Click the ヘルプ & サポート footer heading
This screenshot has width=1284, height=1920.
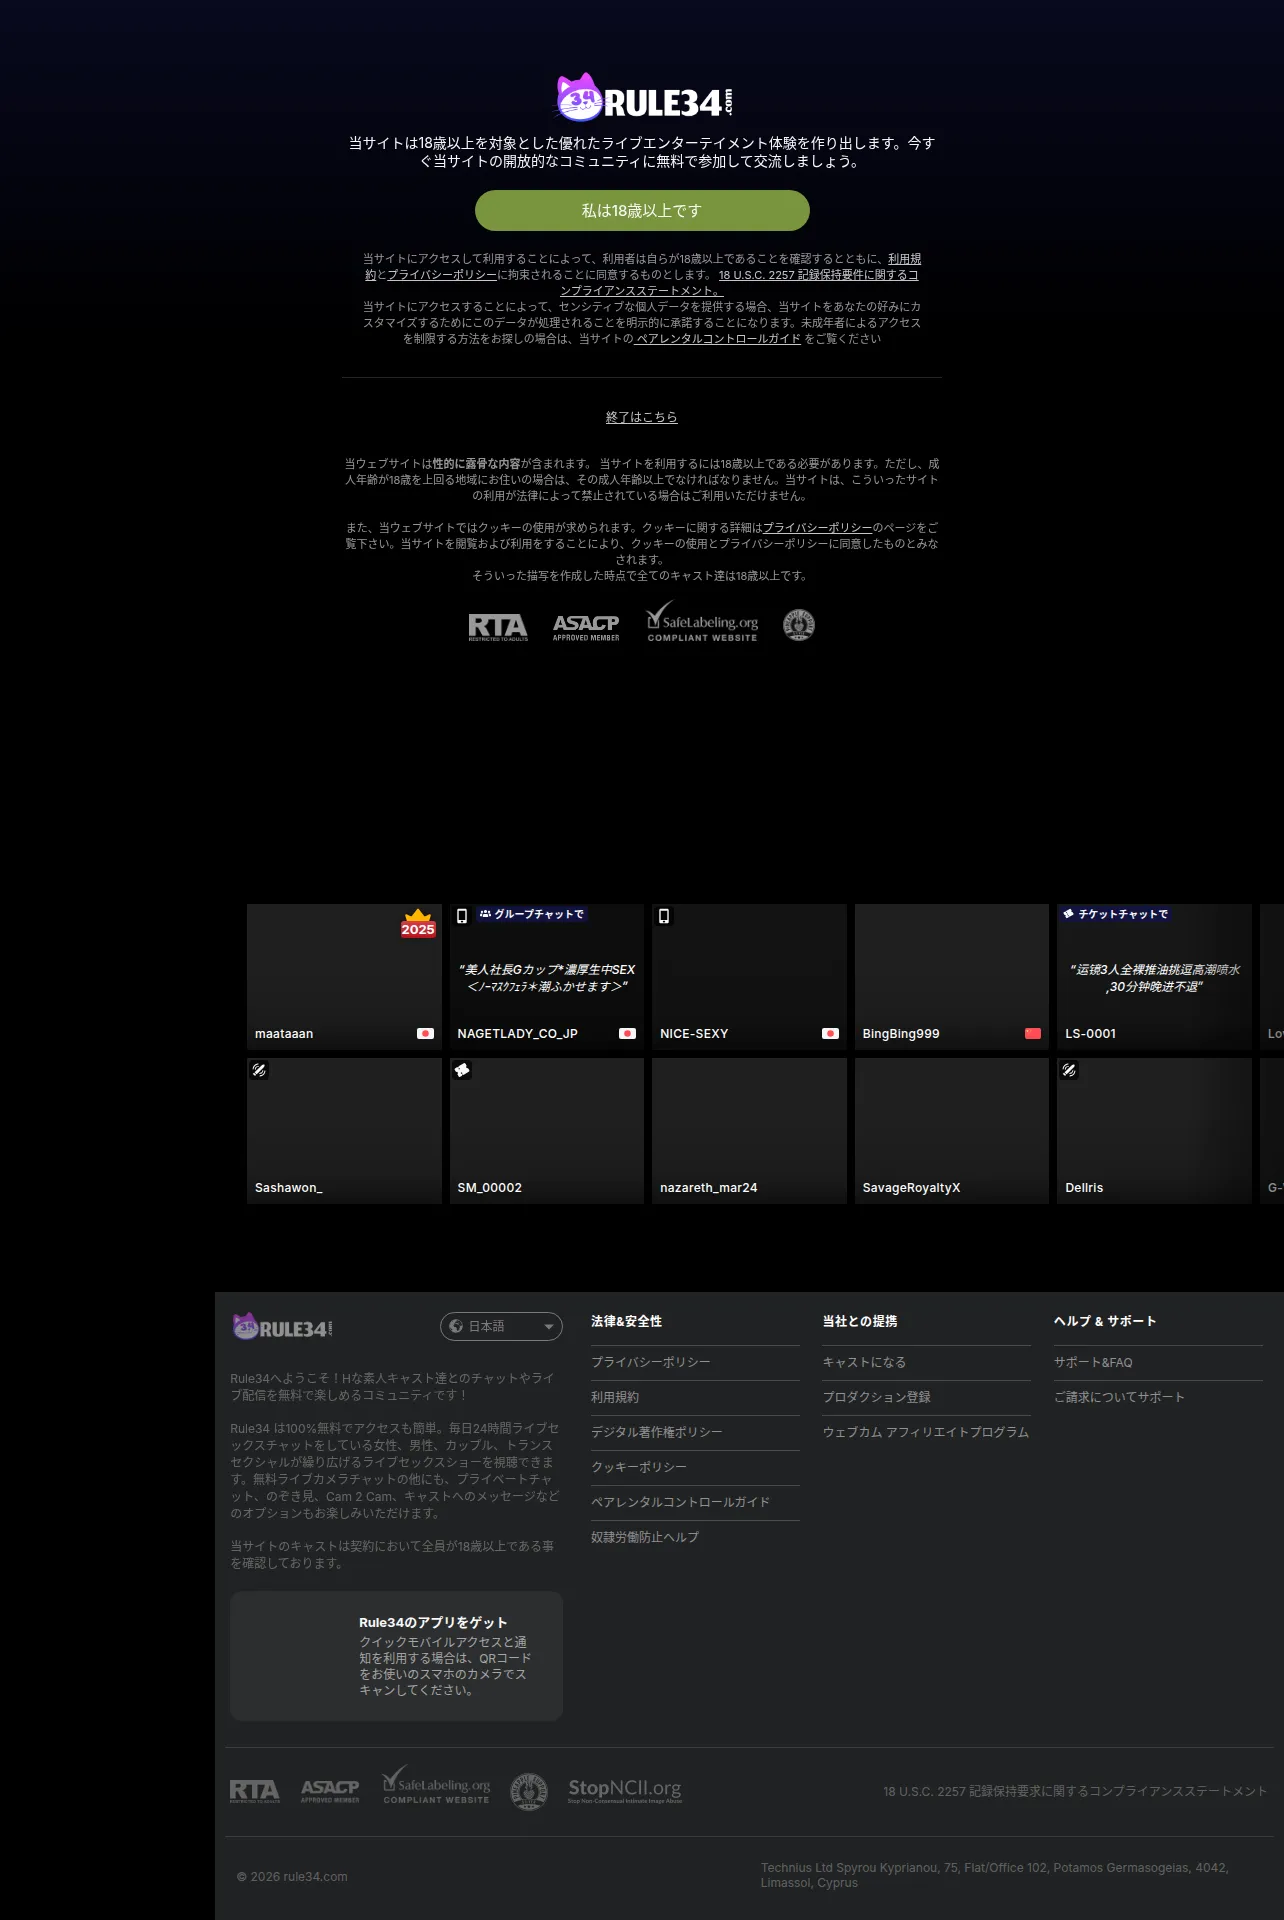point(1105,1321)
